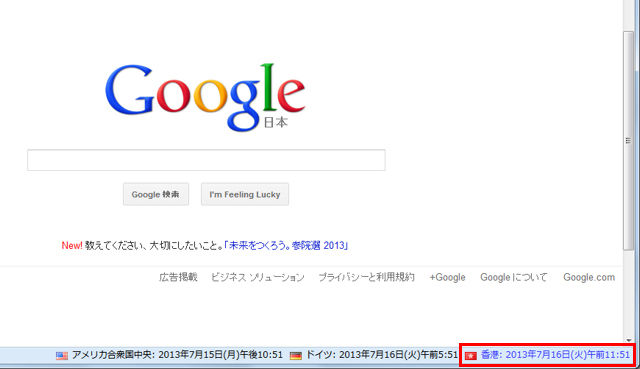Click the アメリカ合衆国中央 clock text

177,355
